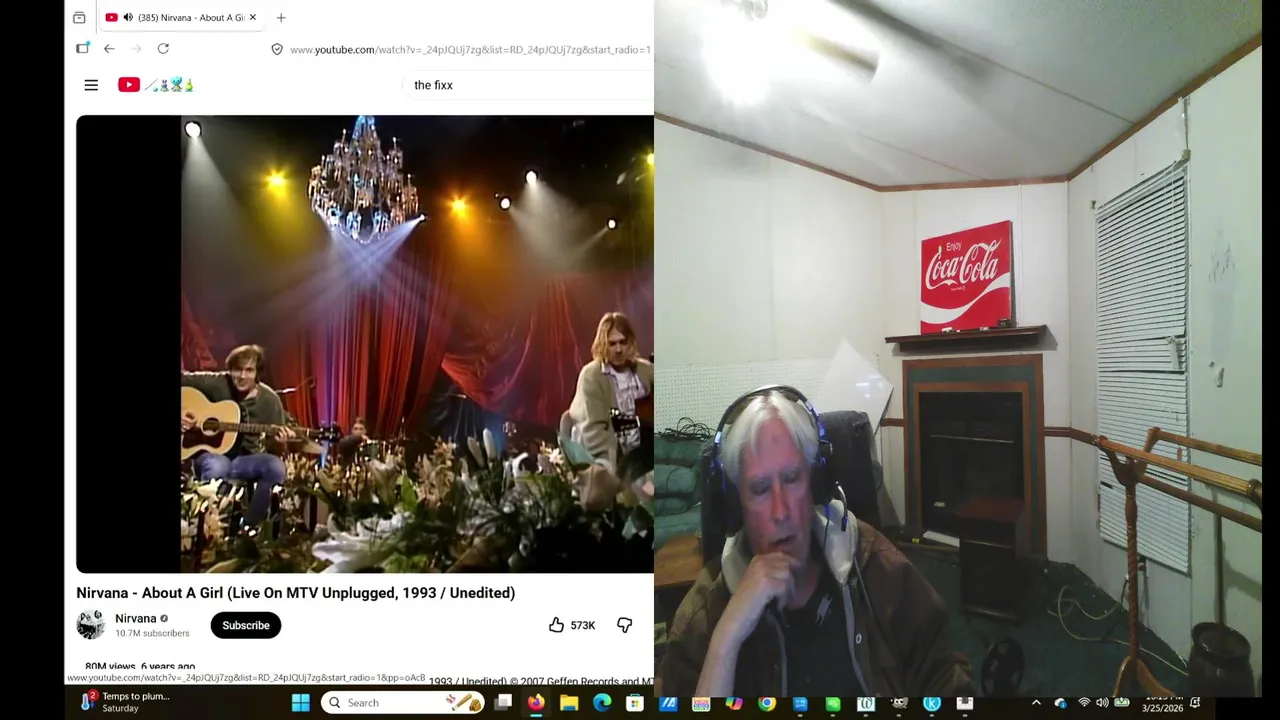Open Firefox from the taskbar

tap(536, 703)
